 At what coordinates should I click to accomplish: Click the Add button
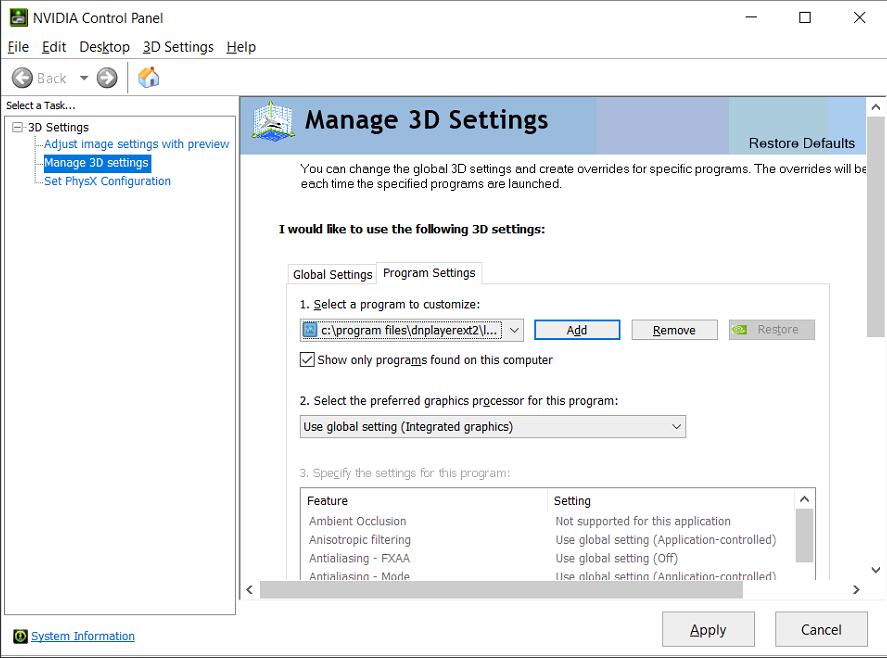click(577, 329)
